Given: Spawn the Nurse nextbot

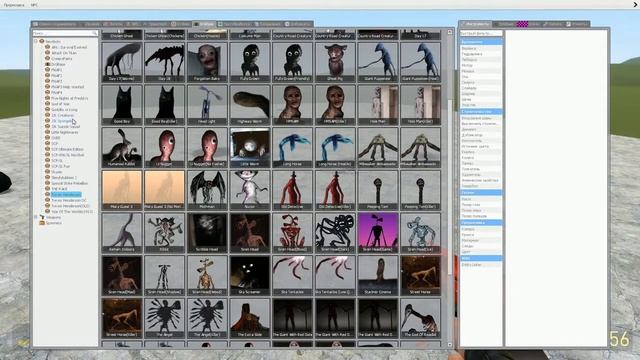Looking at the screenshot, I should 250,190.
